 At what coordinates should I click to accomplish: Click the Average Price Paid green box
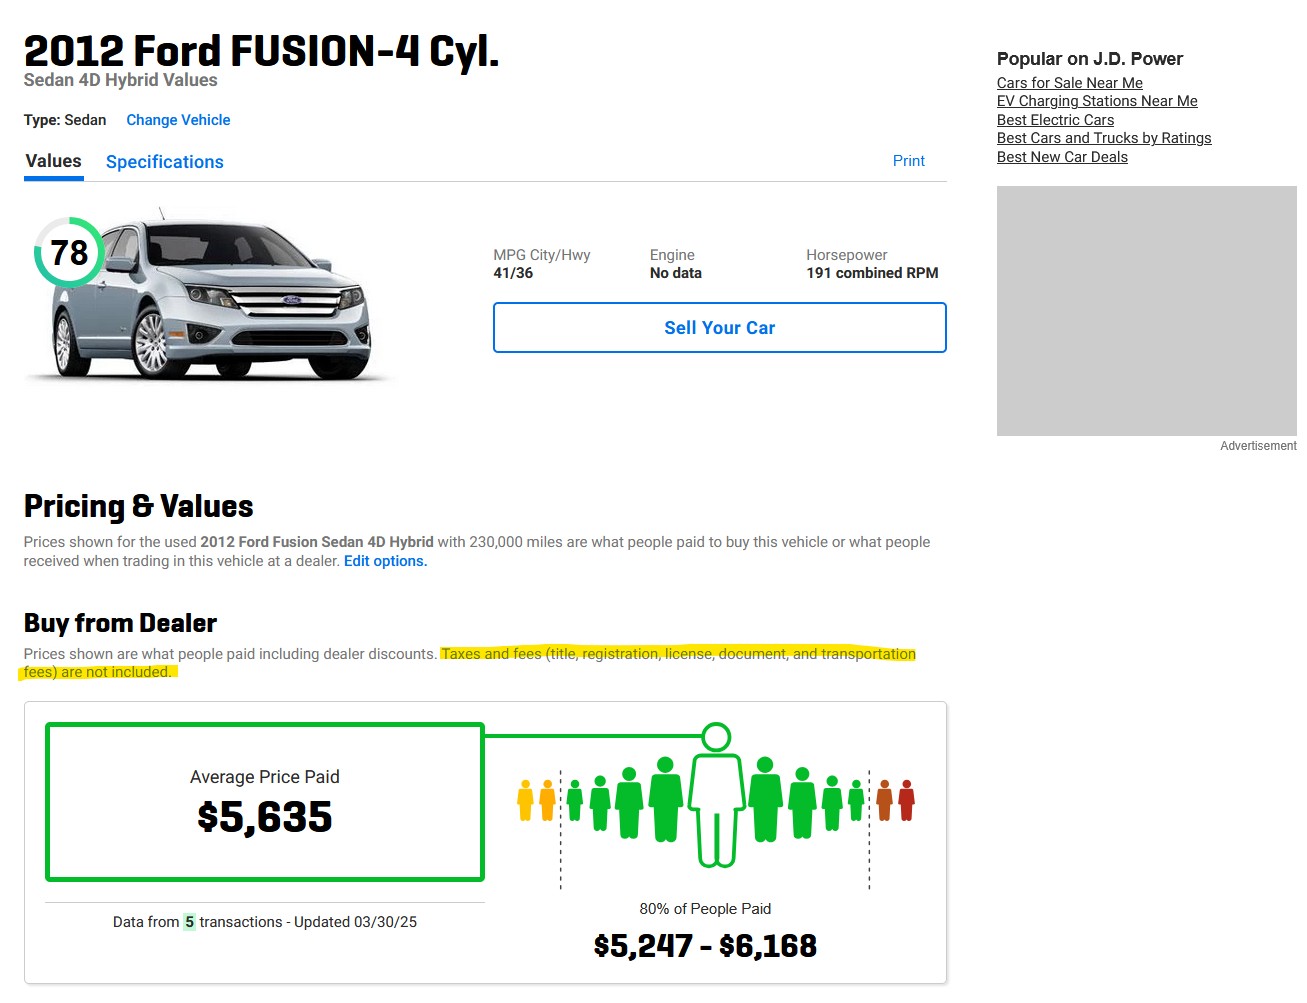tap(265, 802)
